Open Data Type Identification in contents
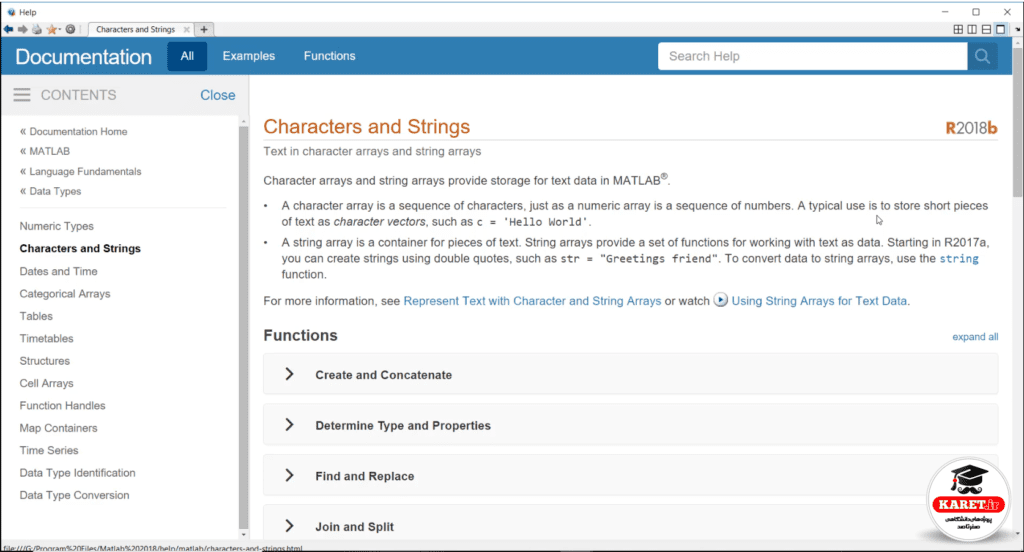Screen dimensions: 1024x552 click(78, 472)
